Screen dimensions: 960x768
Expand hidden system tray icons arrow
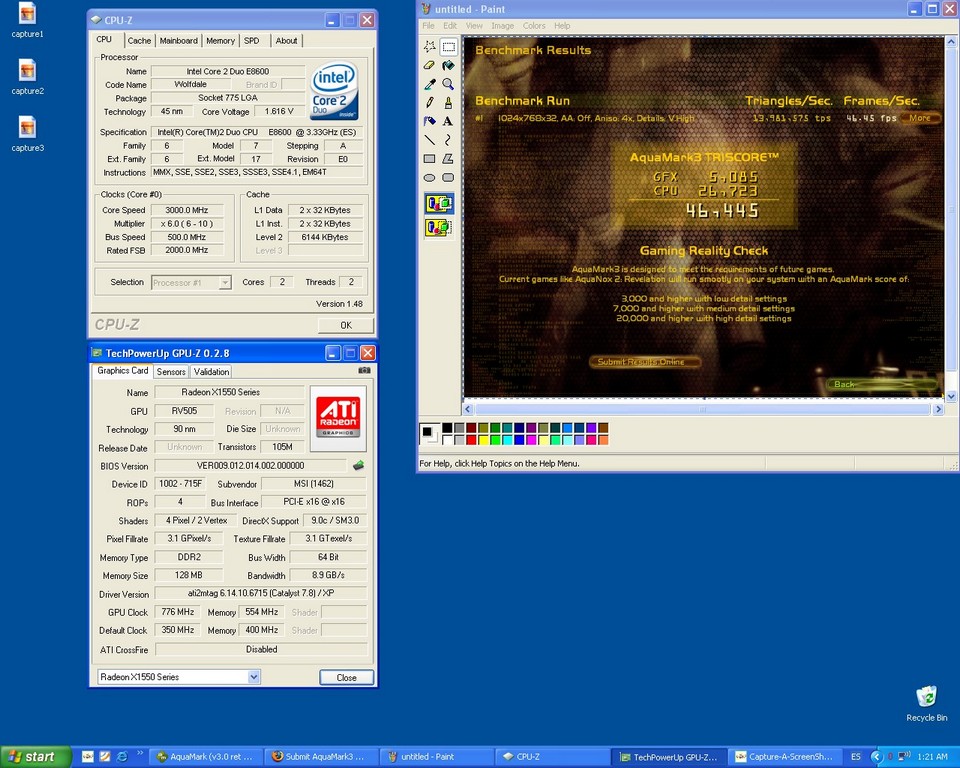point(877,757)
